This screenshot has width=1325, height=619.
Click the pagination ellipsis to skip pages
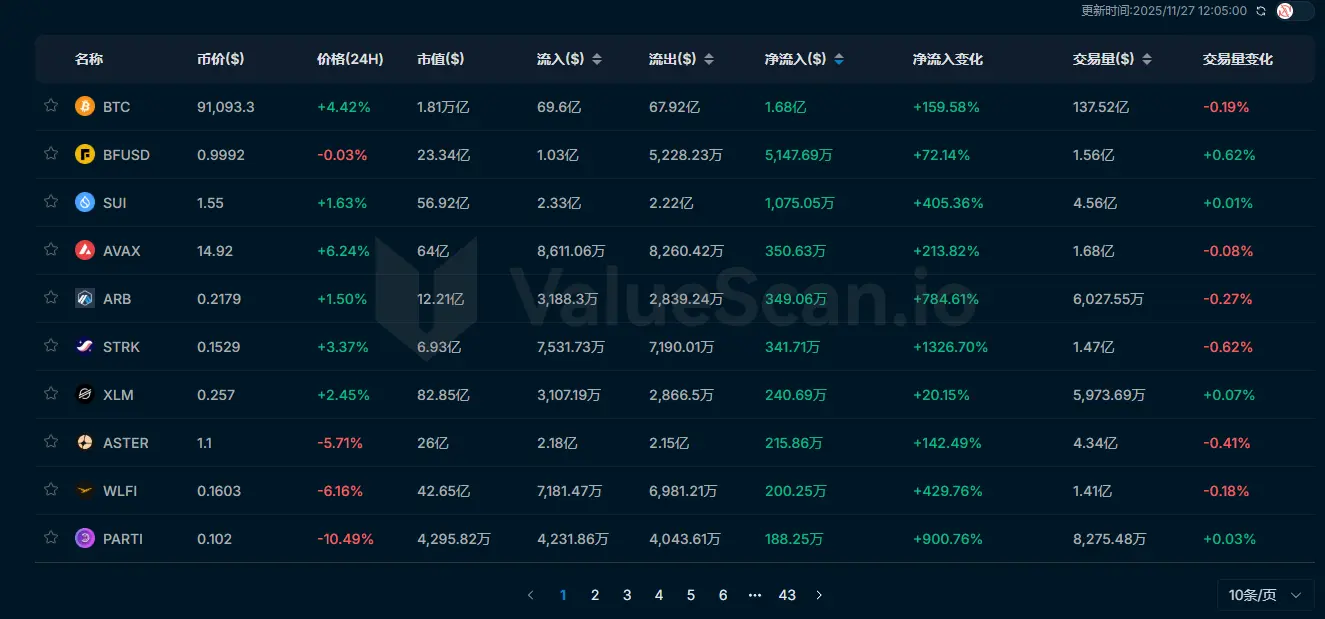(755, 595)
